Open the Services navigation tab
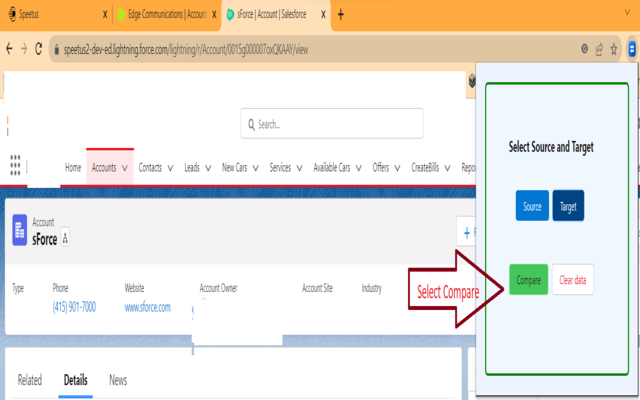The height and width of the screenshot is (400, 640). coord(280,168)
